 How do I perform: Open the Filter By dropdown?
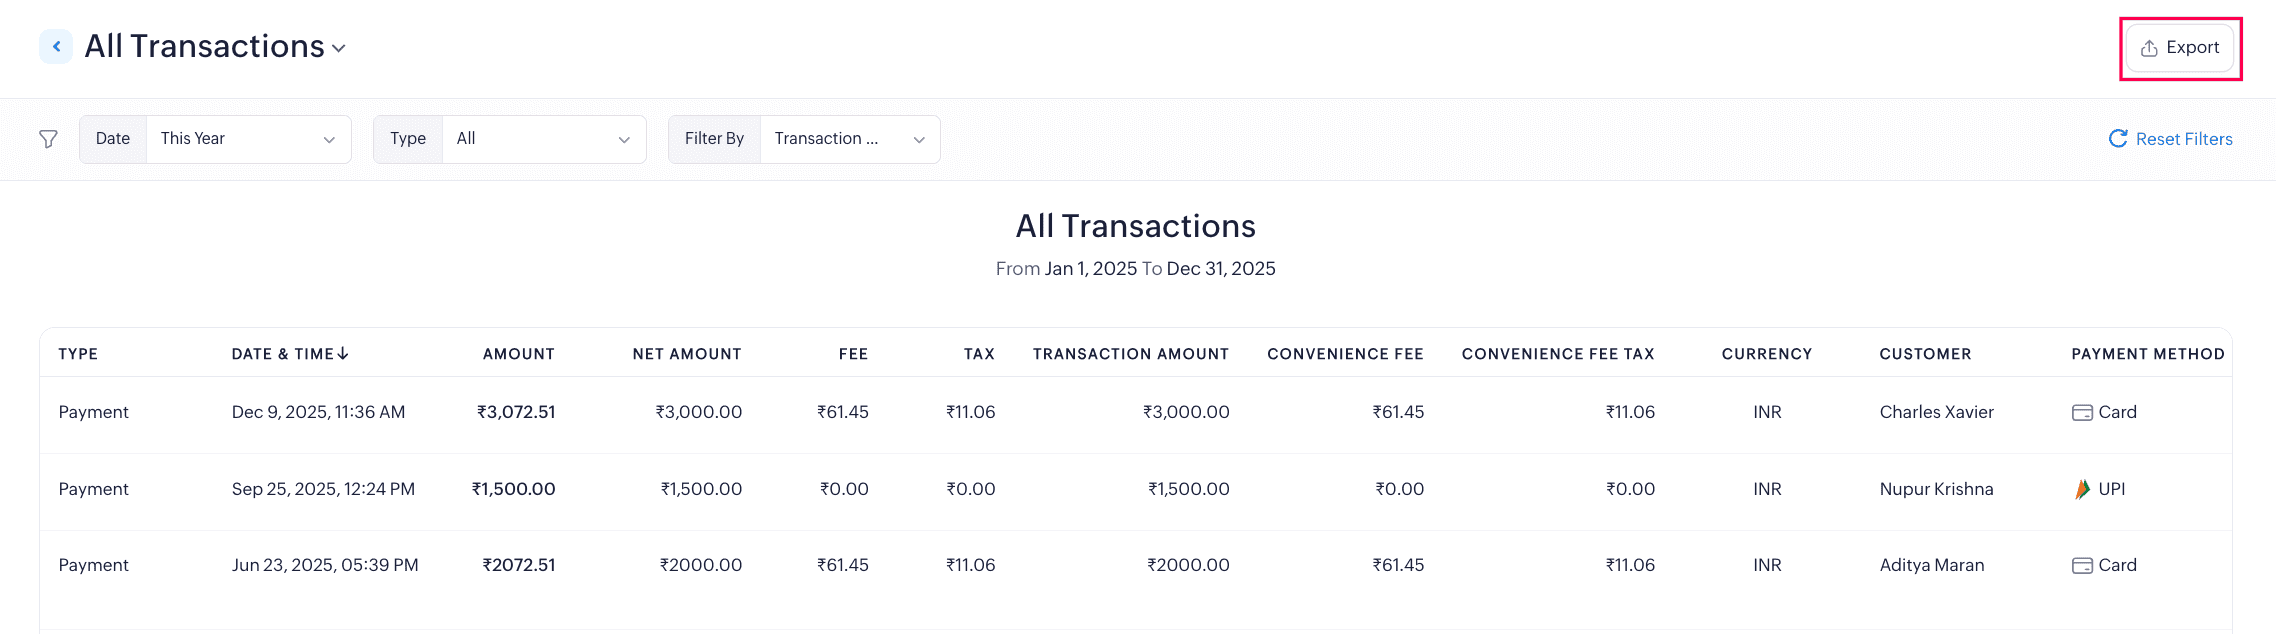849,139
